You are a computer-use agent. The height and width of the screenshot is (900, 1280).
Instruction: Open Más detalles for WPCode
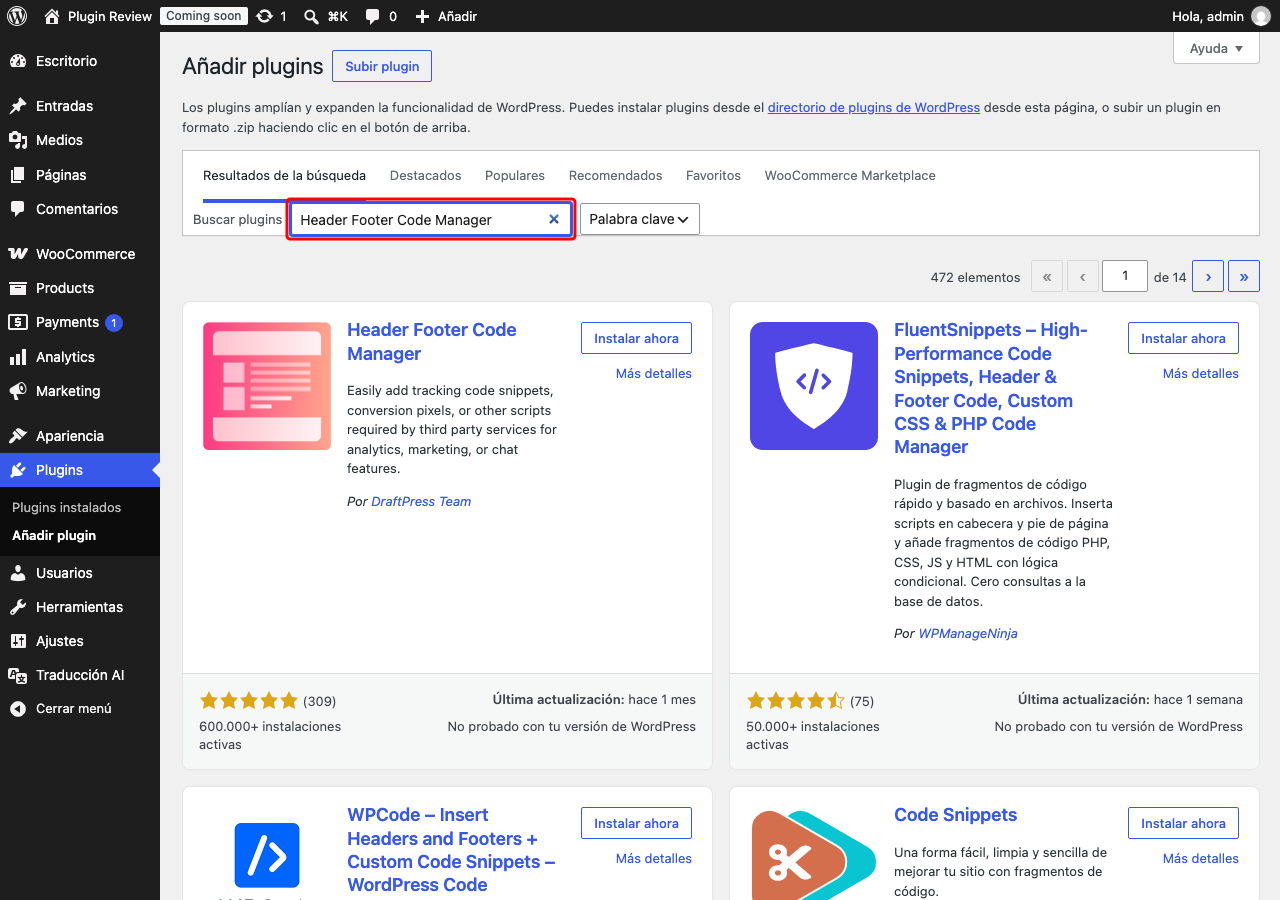coord(654,858)
